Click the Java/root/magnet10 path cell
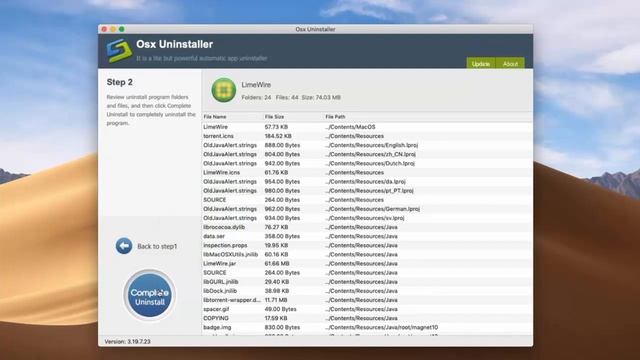This screenshot has width=640, height=360. click(x=382, y=327)
